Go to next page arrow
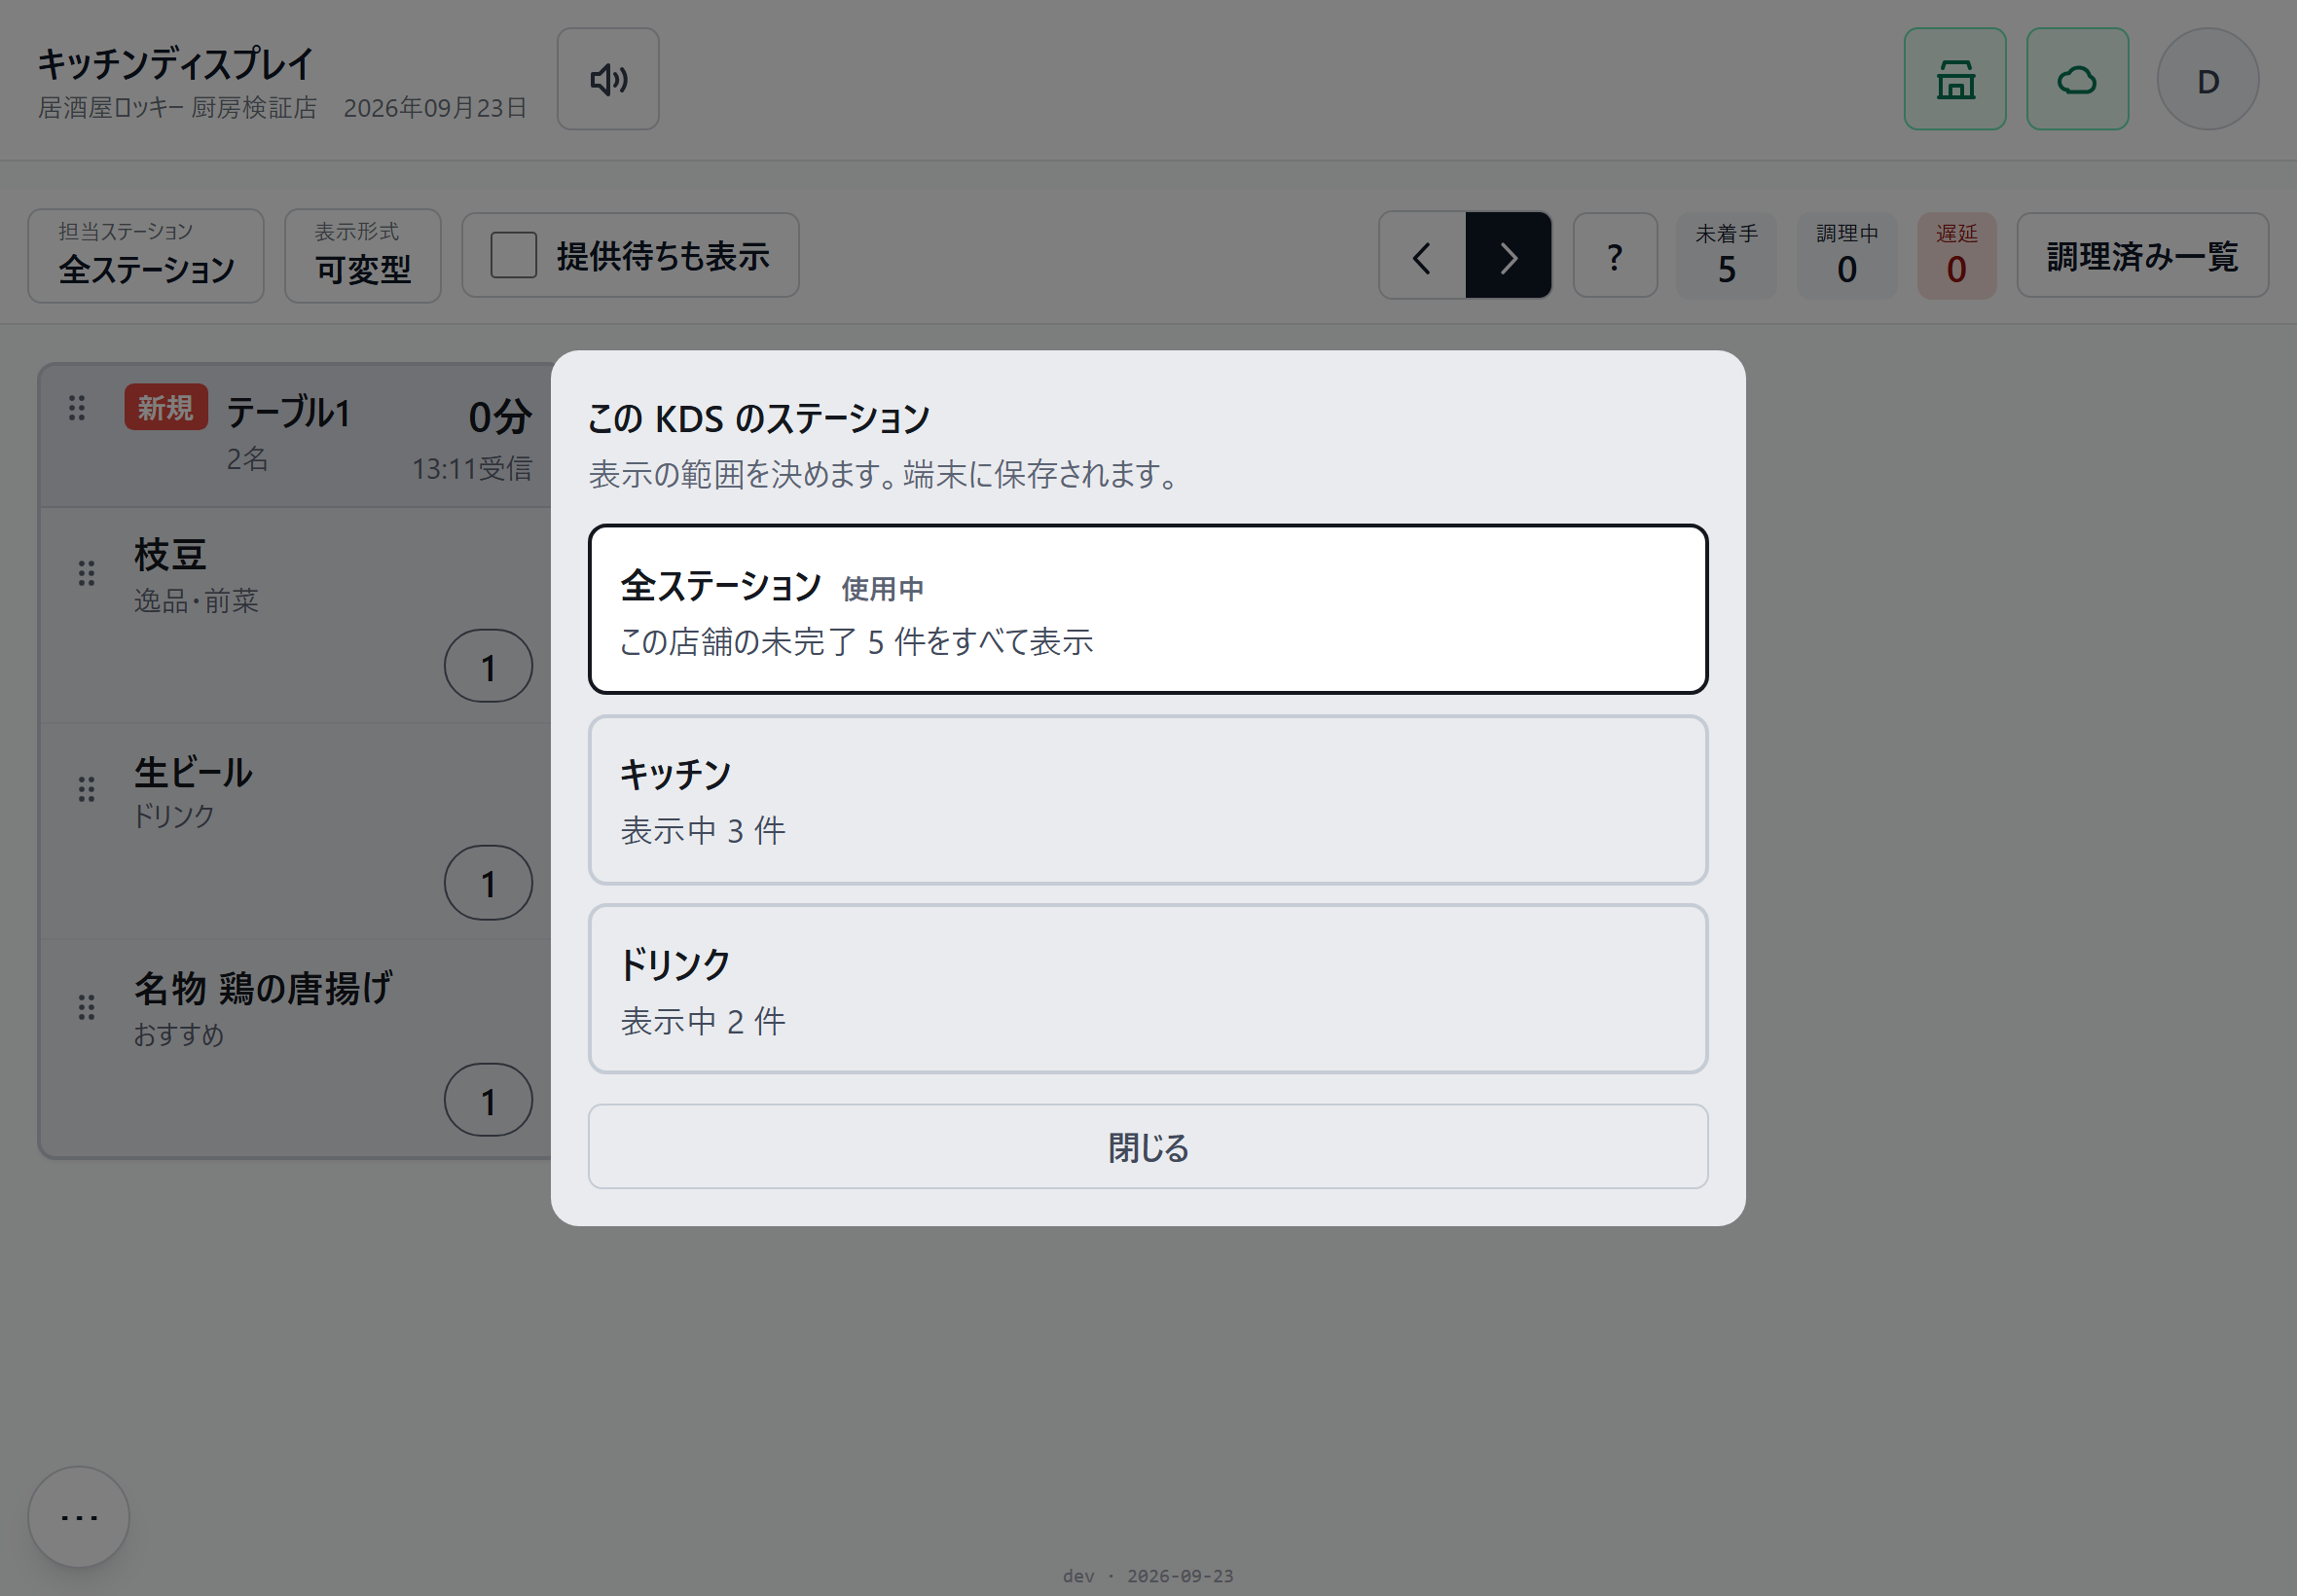Viewport: 2297px width, 1596px height. click(x=1508, y=256)
